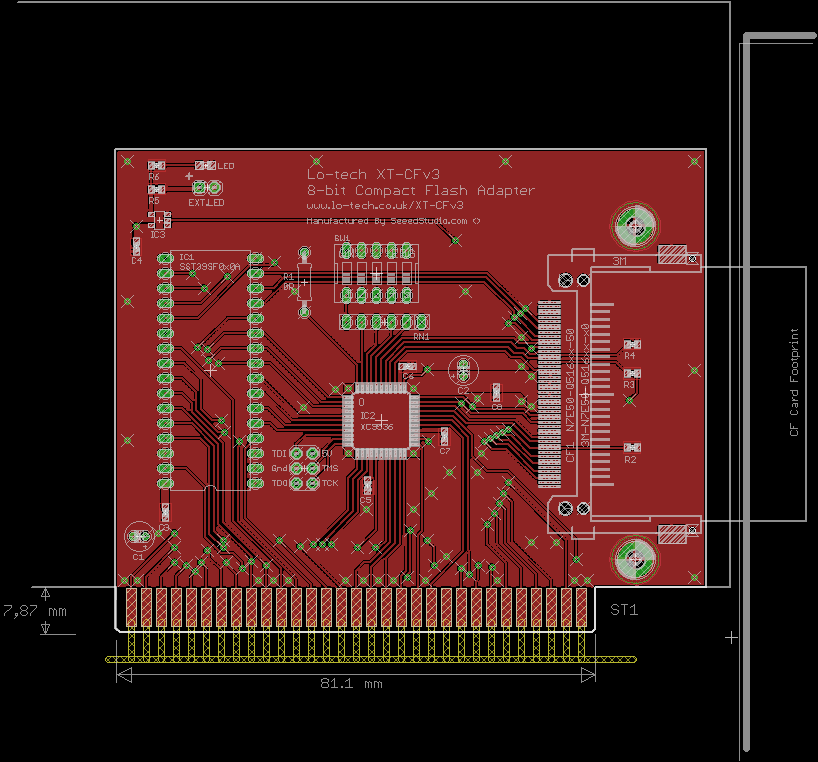Image resolution: width=818 pixels, height=762 pixels.
Task: Click the C8 capacitor label
Action: (x=496, y=406)
